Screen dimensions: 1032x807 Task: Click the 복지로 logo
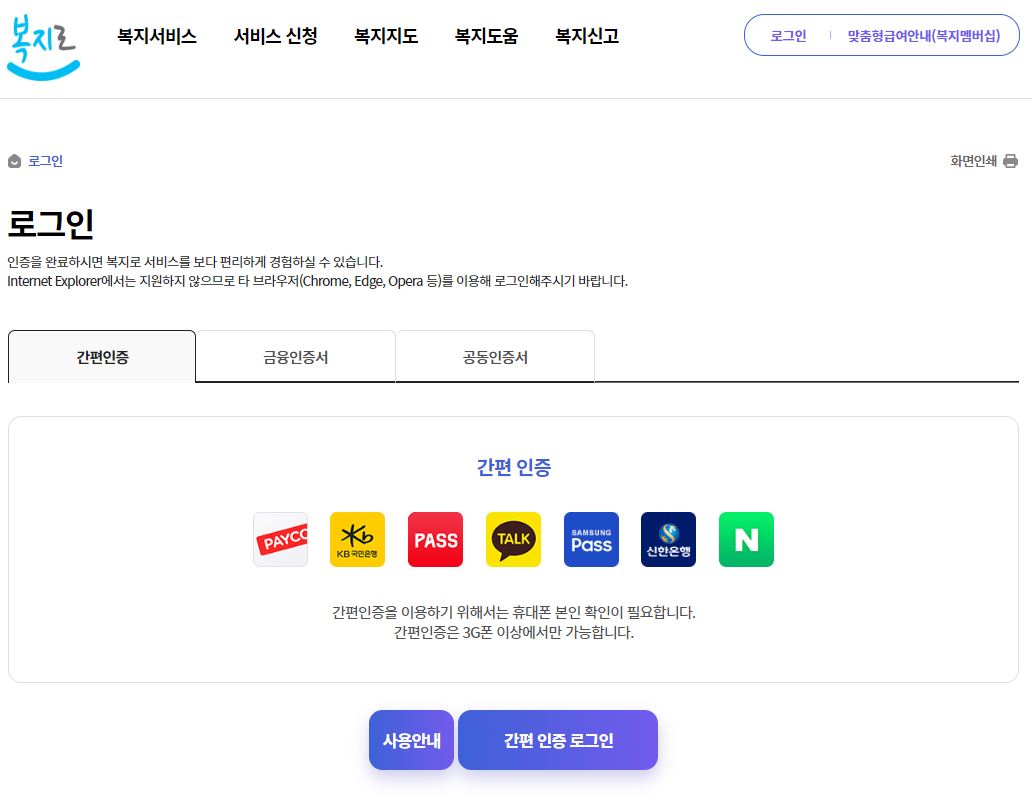(43, 47)
